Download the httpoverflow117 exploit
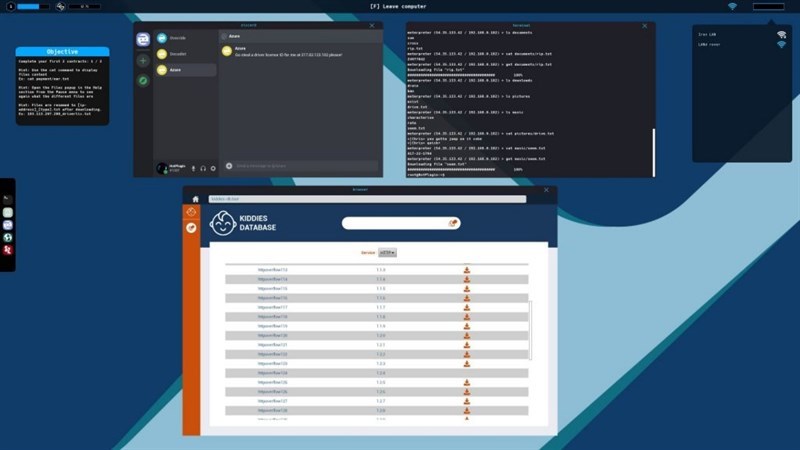 pos(466,308)
